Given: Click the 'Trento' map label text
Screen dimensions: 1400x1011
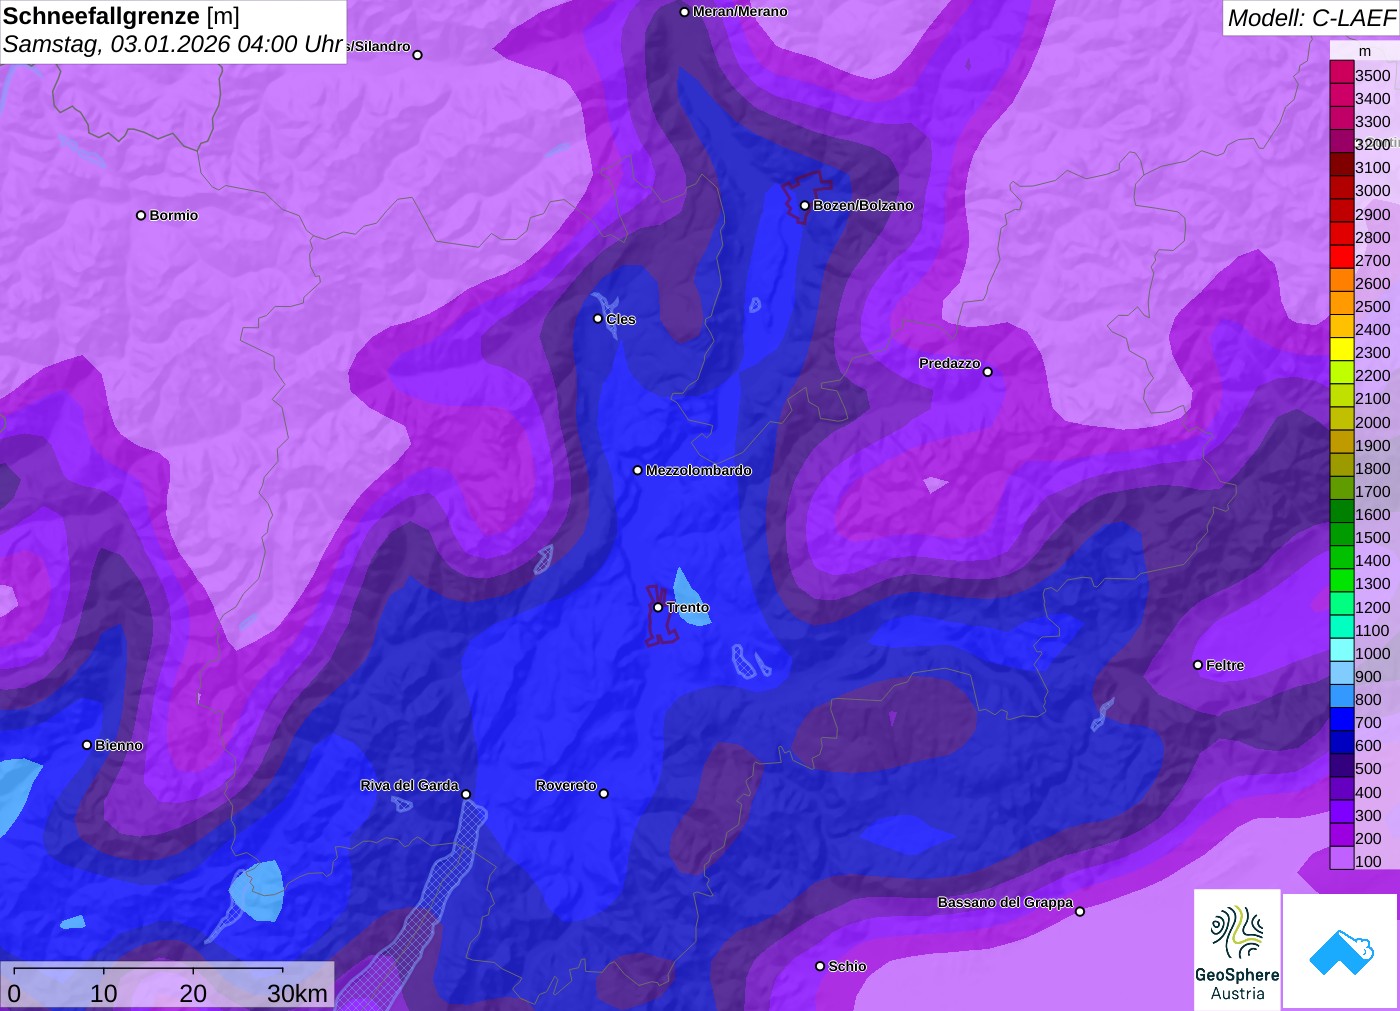Looking at the screenshot, I should click(x=688, y=607).
